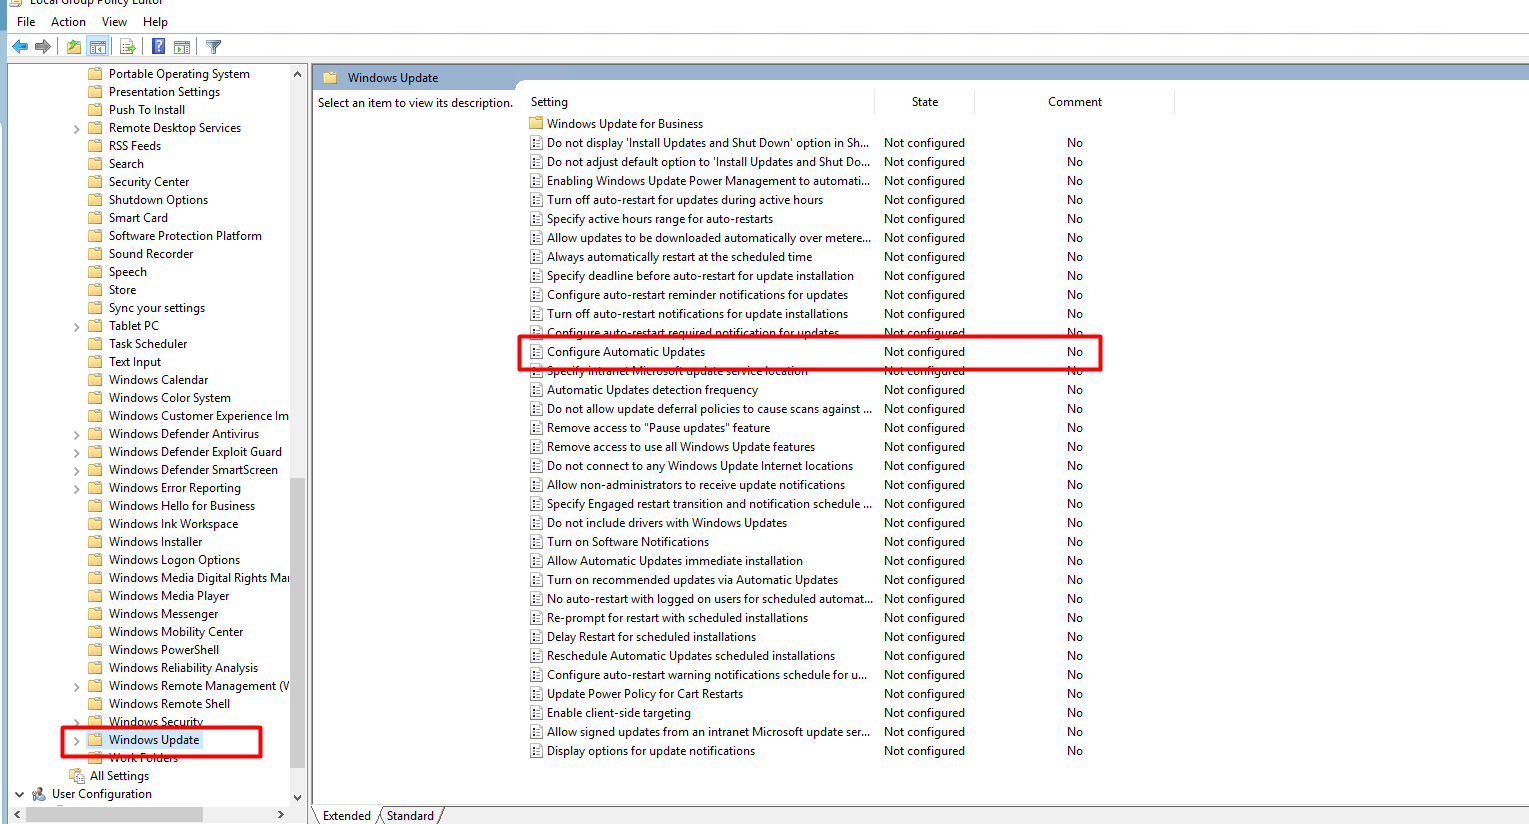
Task: Click the Back arrow in toolbar
Action: click(20, 46)
